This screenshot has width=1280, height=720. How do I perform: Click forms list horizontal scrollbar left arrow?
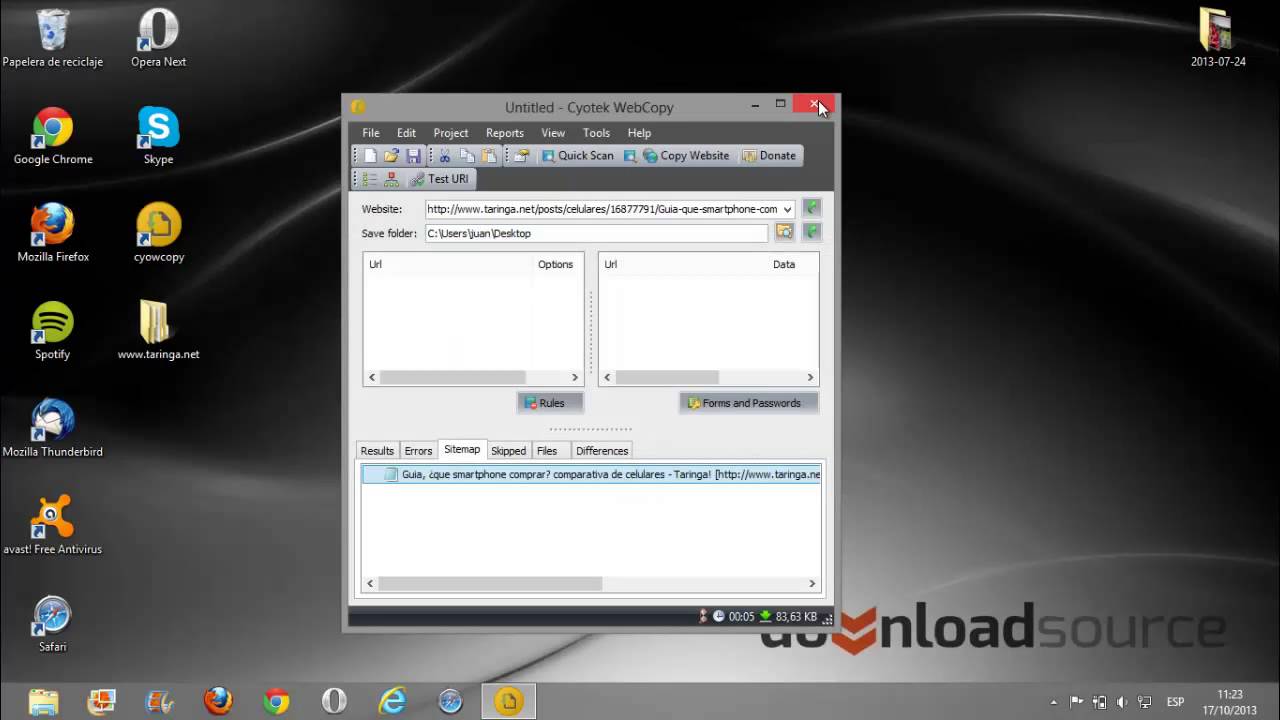pyautogui.click(x=608, y=378)
